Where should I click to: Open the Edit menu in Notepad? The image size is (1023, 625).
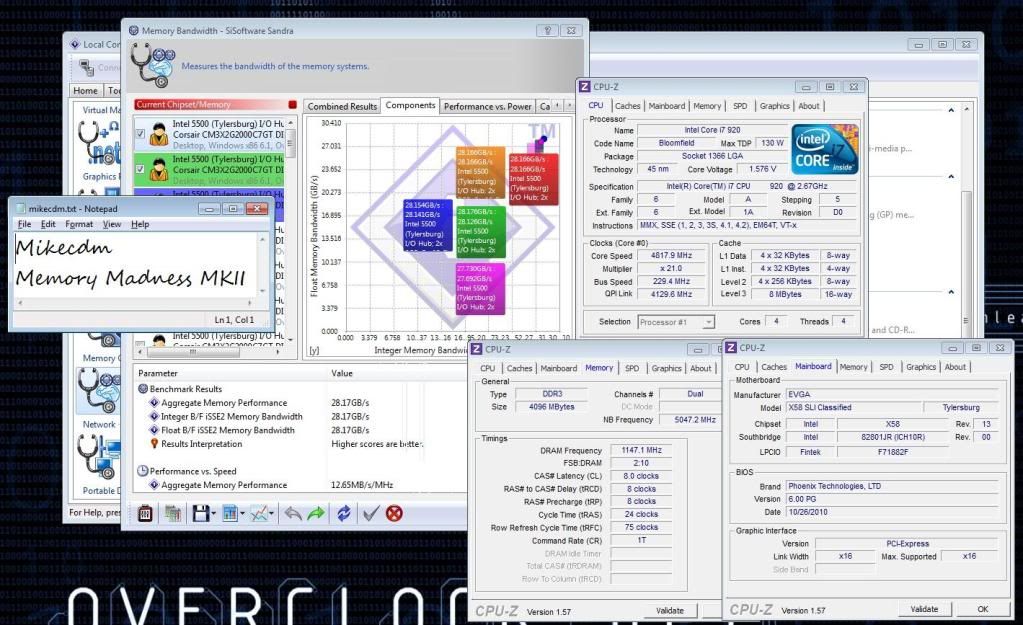click(48, 224)
